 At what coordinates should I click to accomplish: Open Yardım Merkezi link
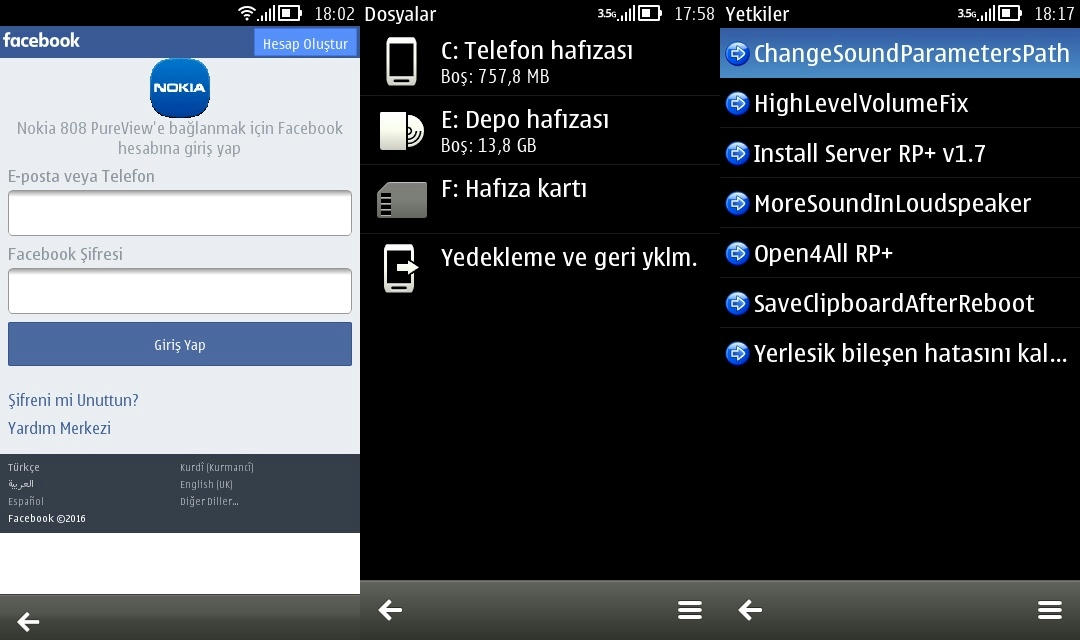click(x=59, y=428)
